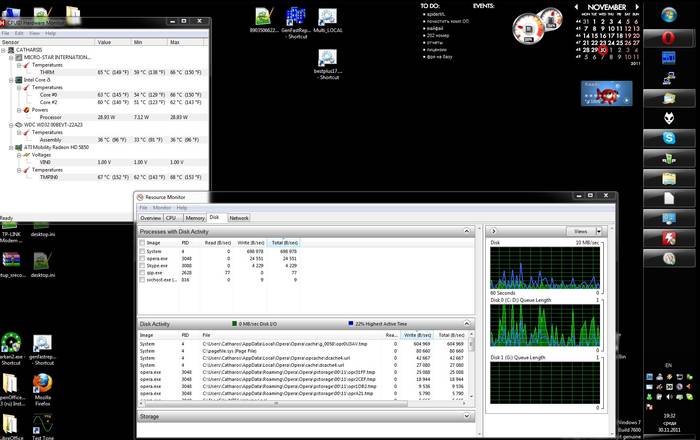Check the System process checkbox
This screenshot has height=440, width=700.
pyautogui.click(x=142, y=252)
